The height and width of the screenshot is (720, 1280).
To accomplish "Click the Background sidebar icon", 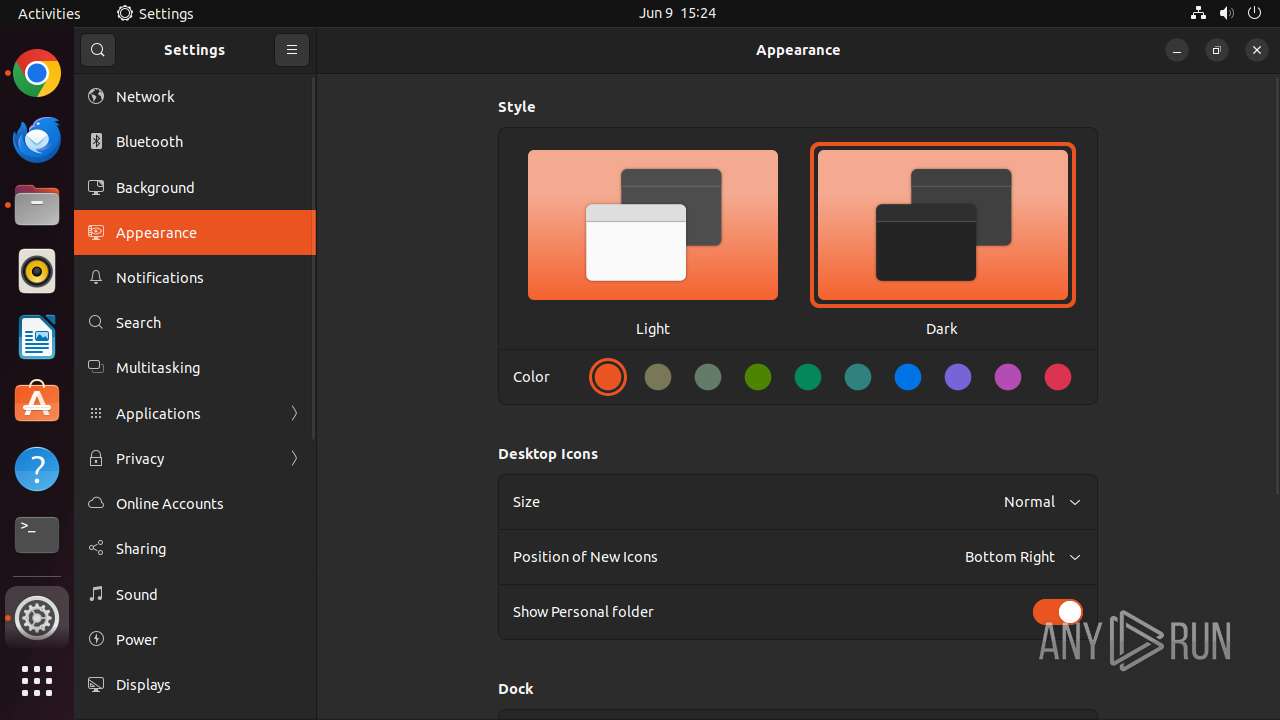I will point(96,187).
